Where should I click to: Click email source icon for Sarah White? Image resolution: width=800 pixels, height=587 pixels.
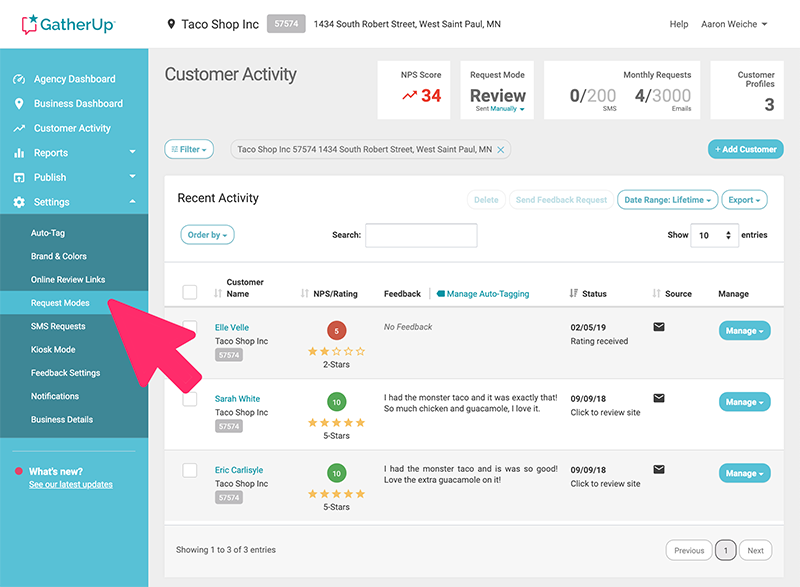point(659,398)
